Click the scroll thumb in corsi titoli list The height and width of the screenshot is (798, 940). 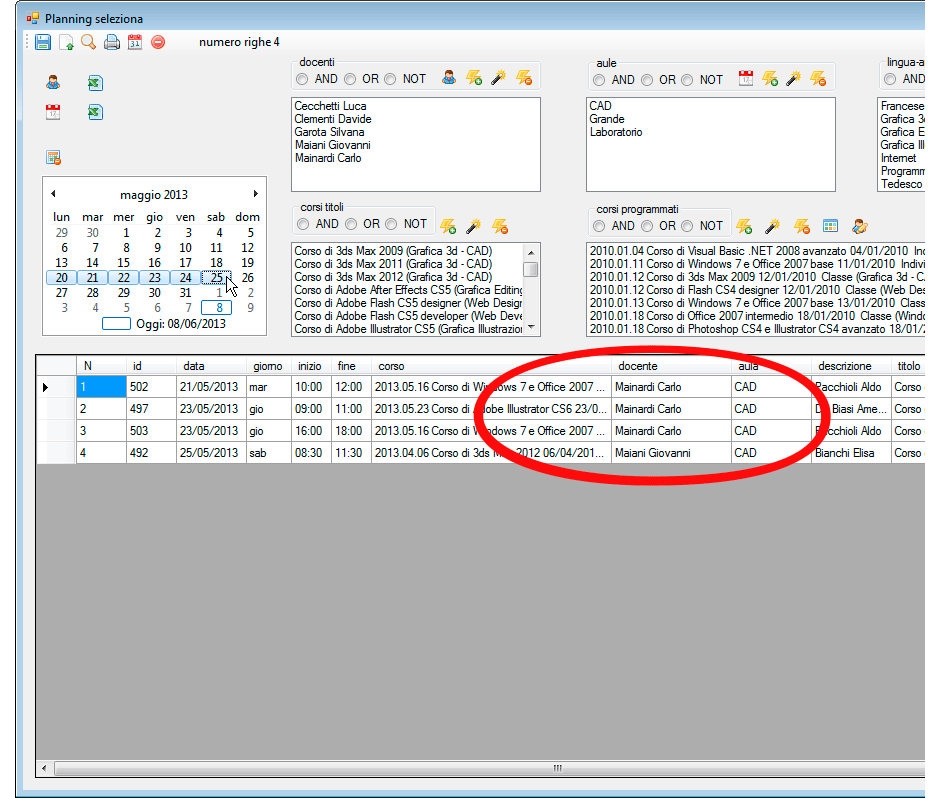coord(531,269)
